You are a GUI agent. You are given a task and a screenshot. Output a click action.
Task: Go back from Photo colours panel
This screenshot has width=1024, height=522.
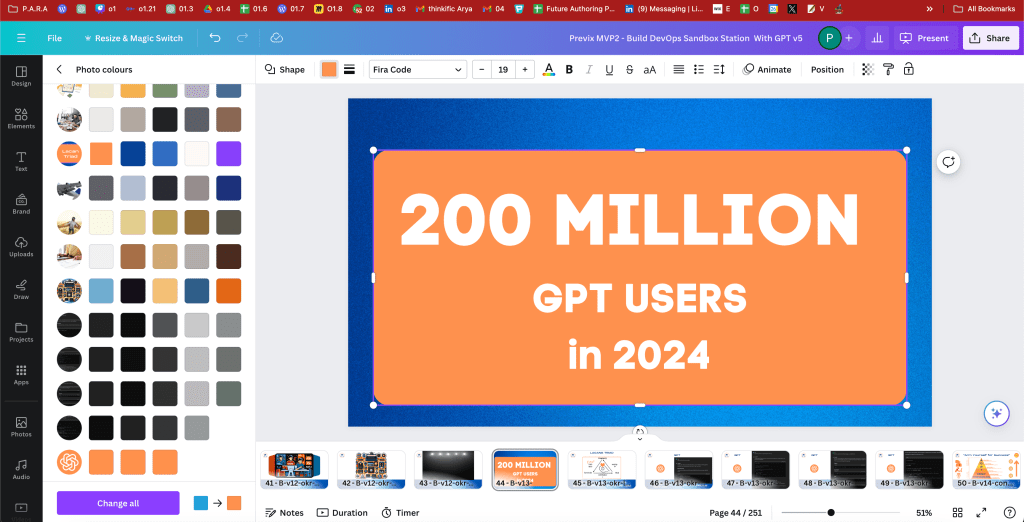click(59, 69)
